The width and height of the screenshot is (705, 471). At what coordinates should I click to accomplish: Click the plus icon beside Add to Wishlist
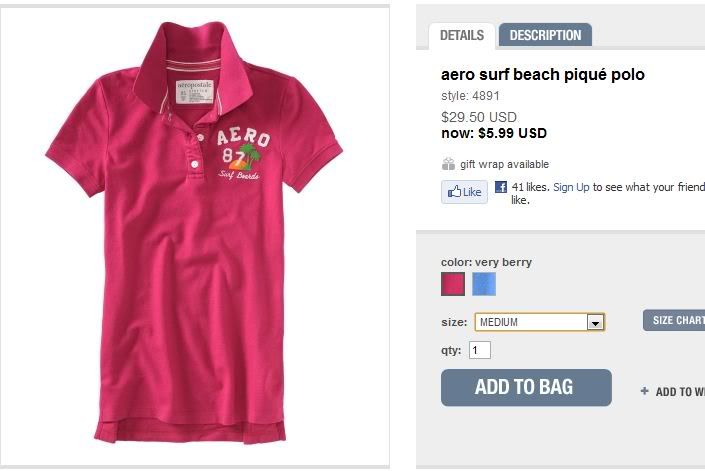[x=645, y=391]
